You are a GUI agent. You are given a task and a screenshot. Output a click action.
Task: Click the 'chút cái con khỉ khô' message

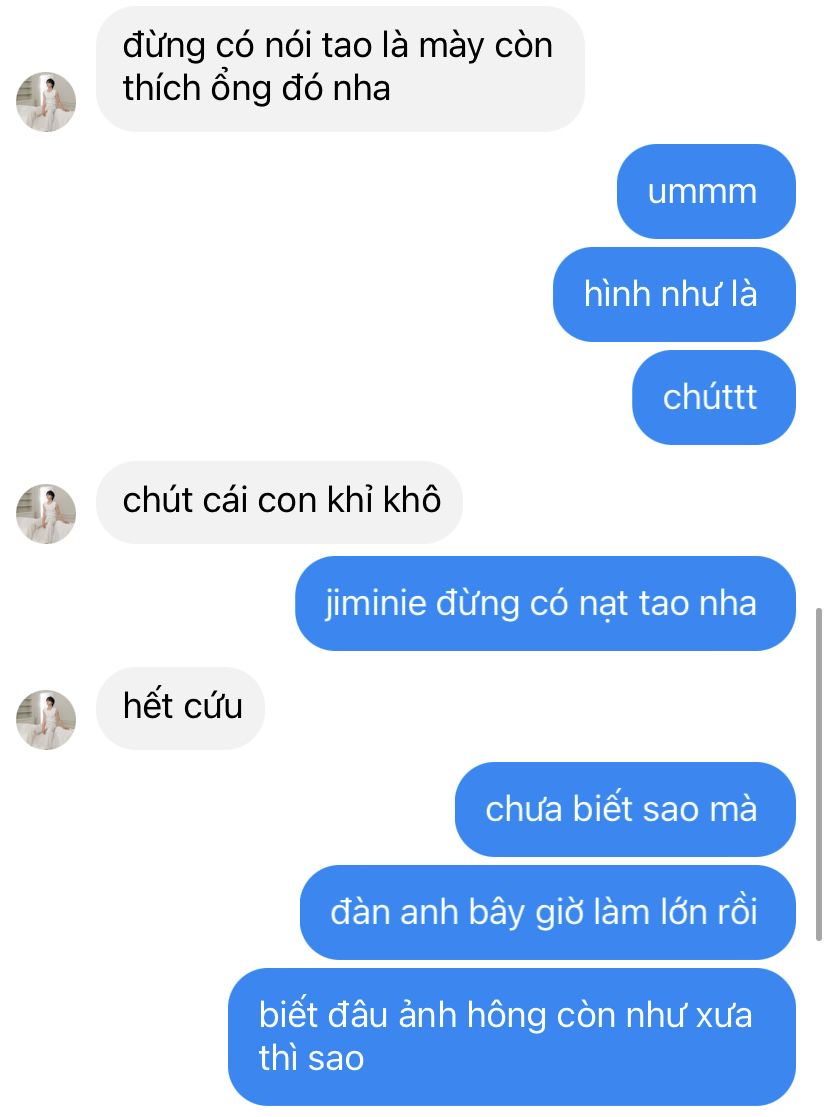click(279, 502)
